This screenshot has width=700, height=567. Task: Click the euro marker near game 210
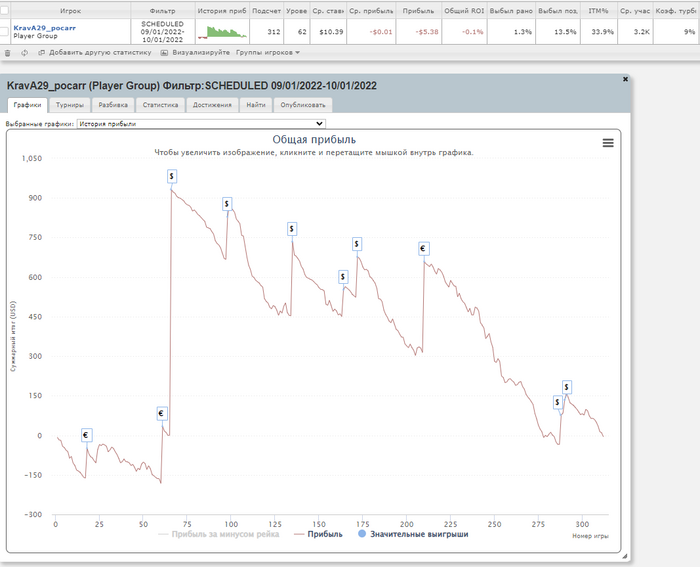(424, 249)
